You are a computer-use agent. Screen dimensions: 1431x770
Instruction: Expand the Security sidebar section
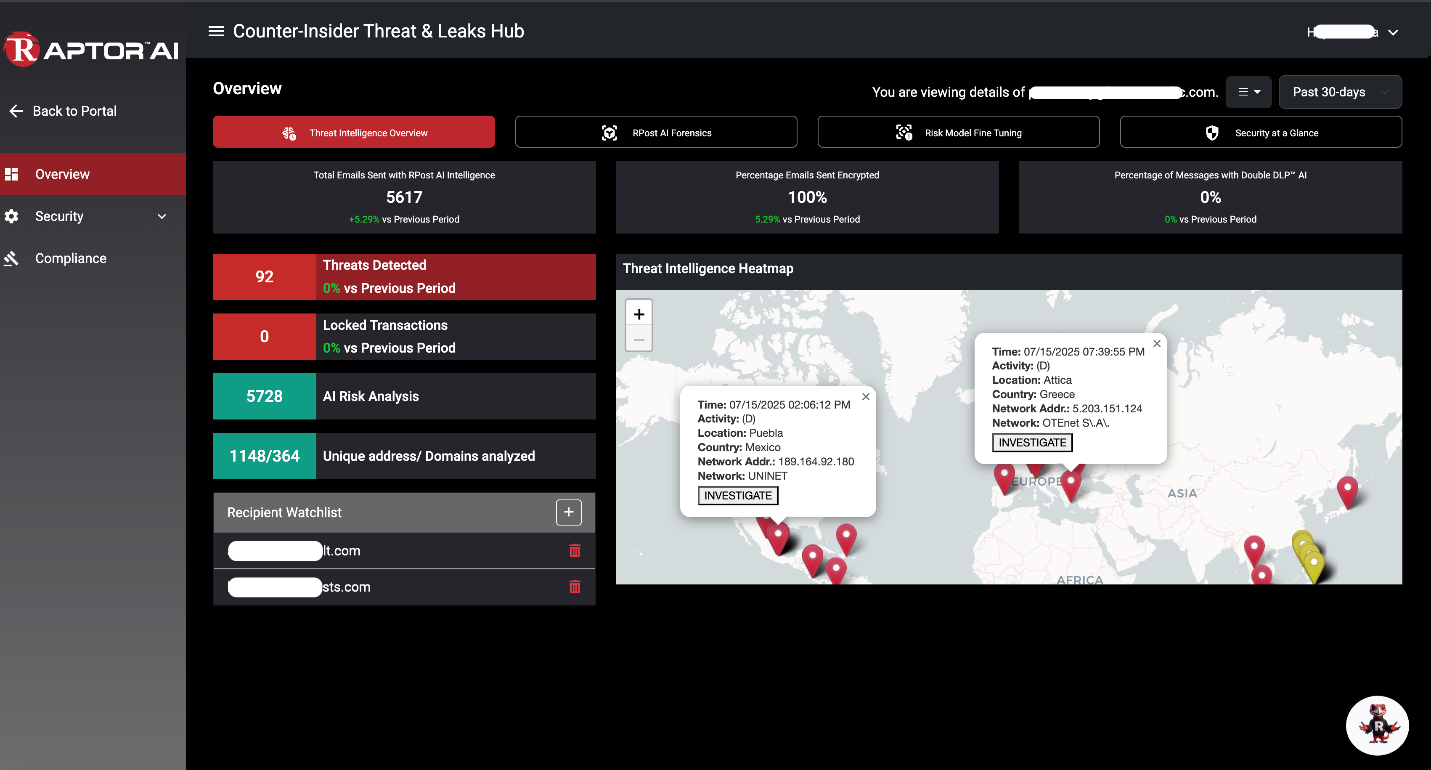coord(93,216)
